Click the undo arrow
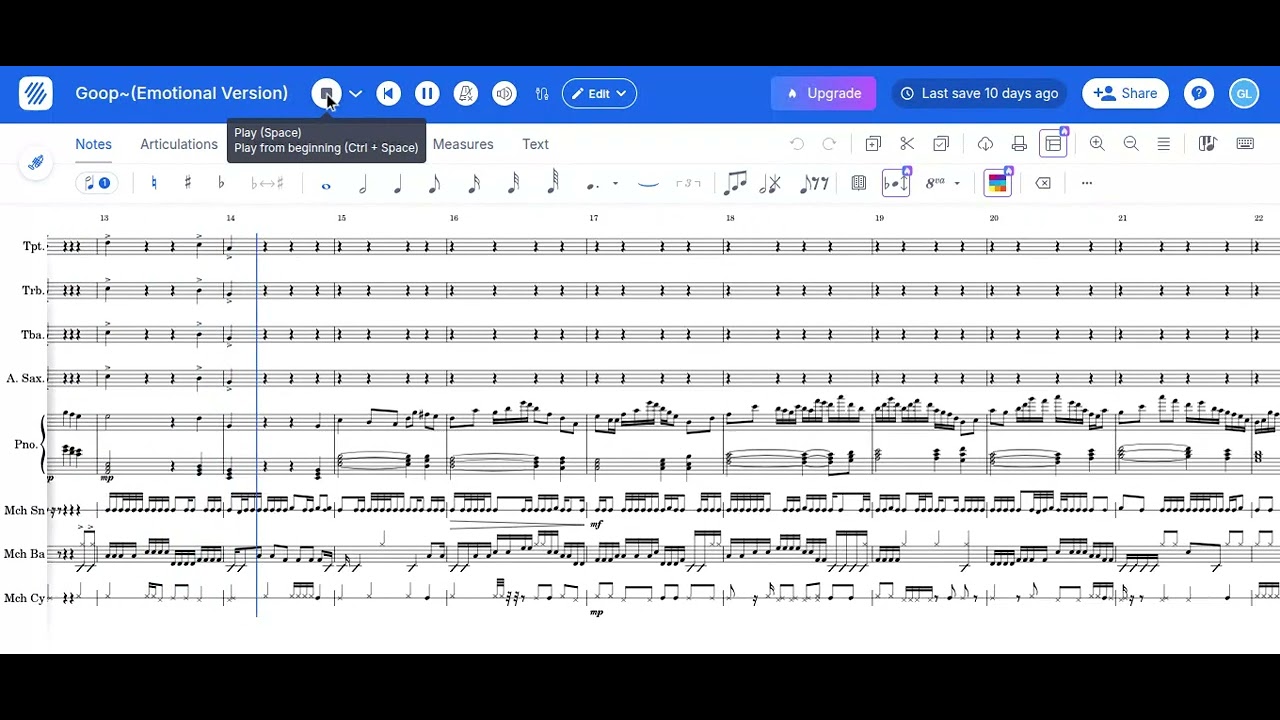 click(797, 144)
